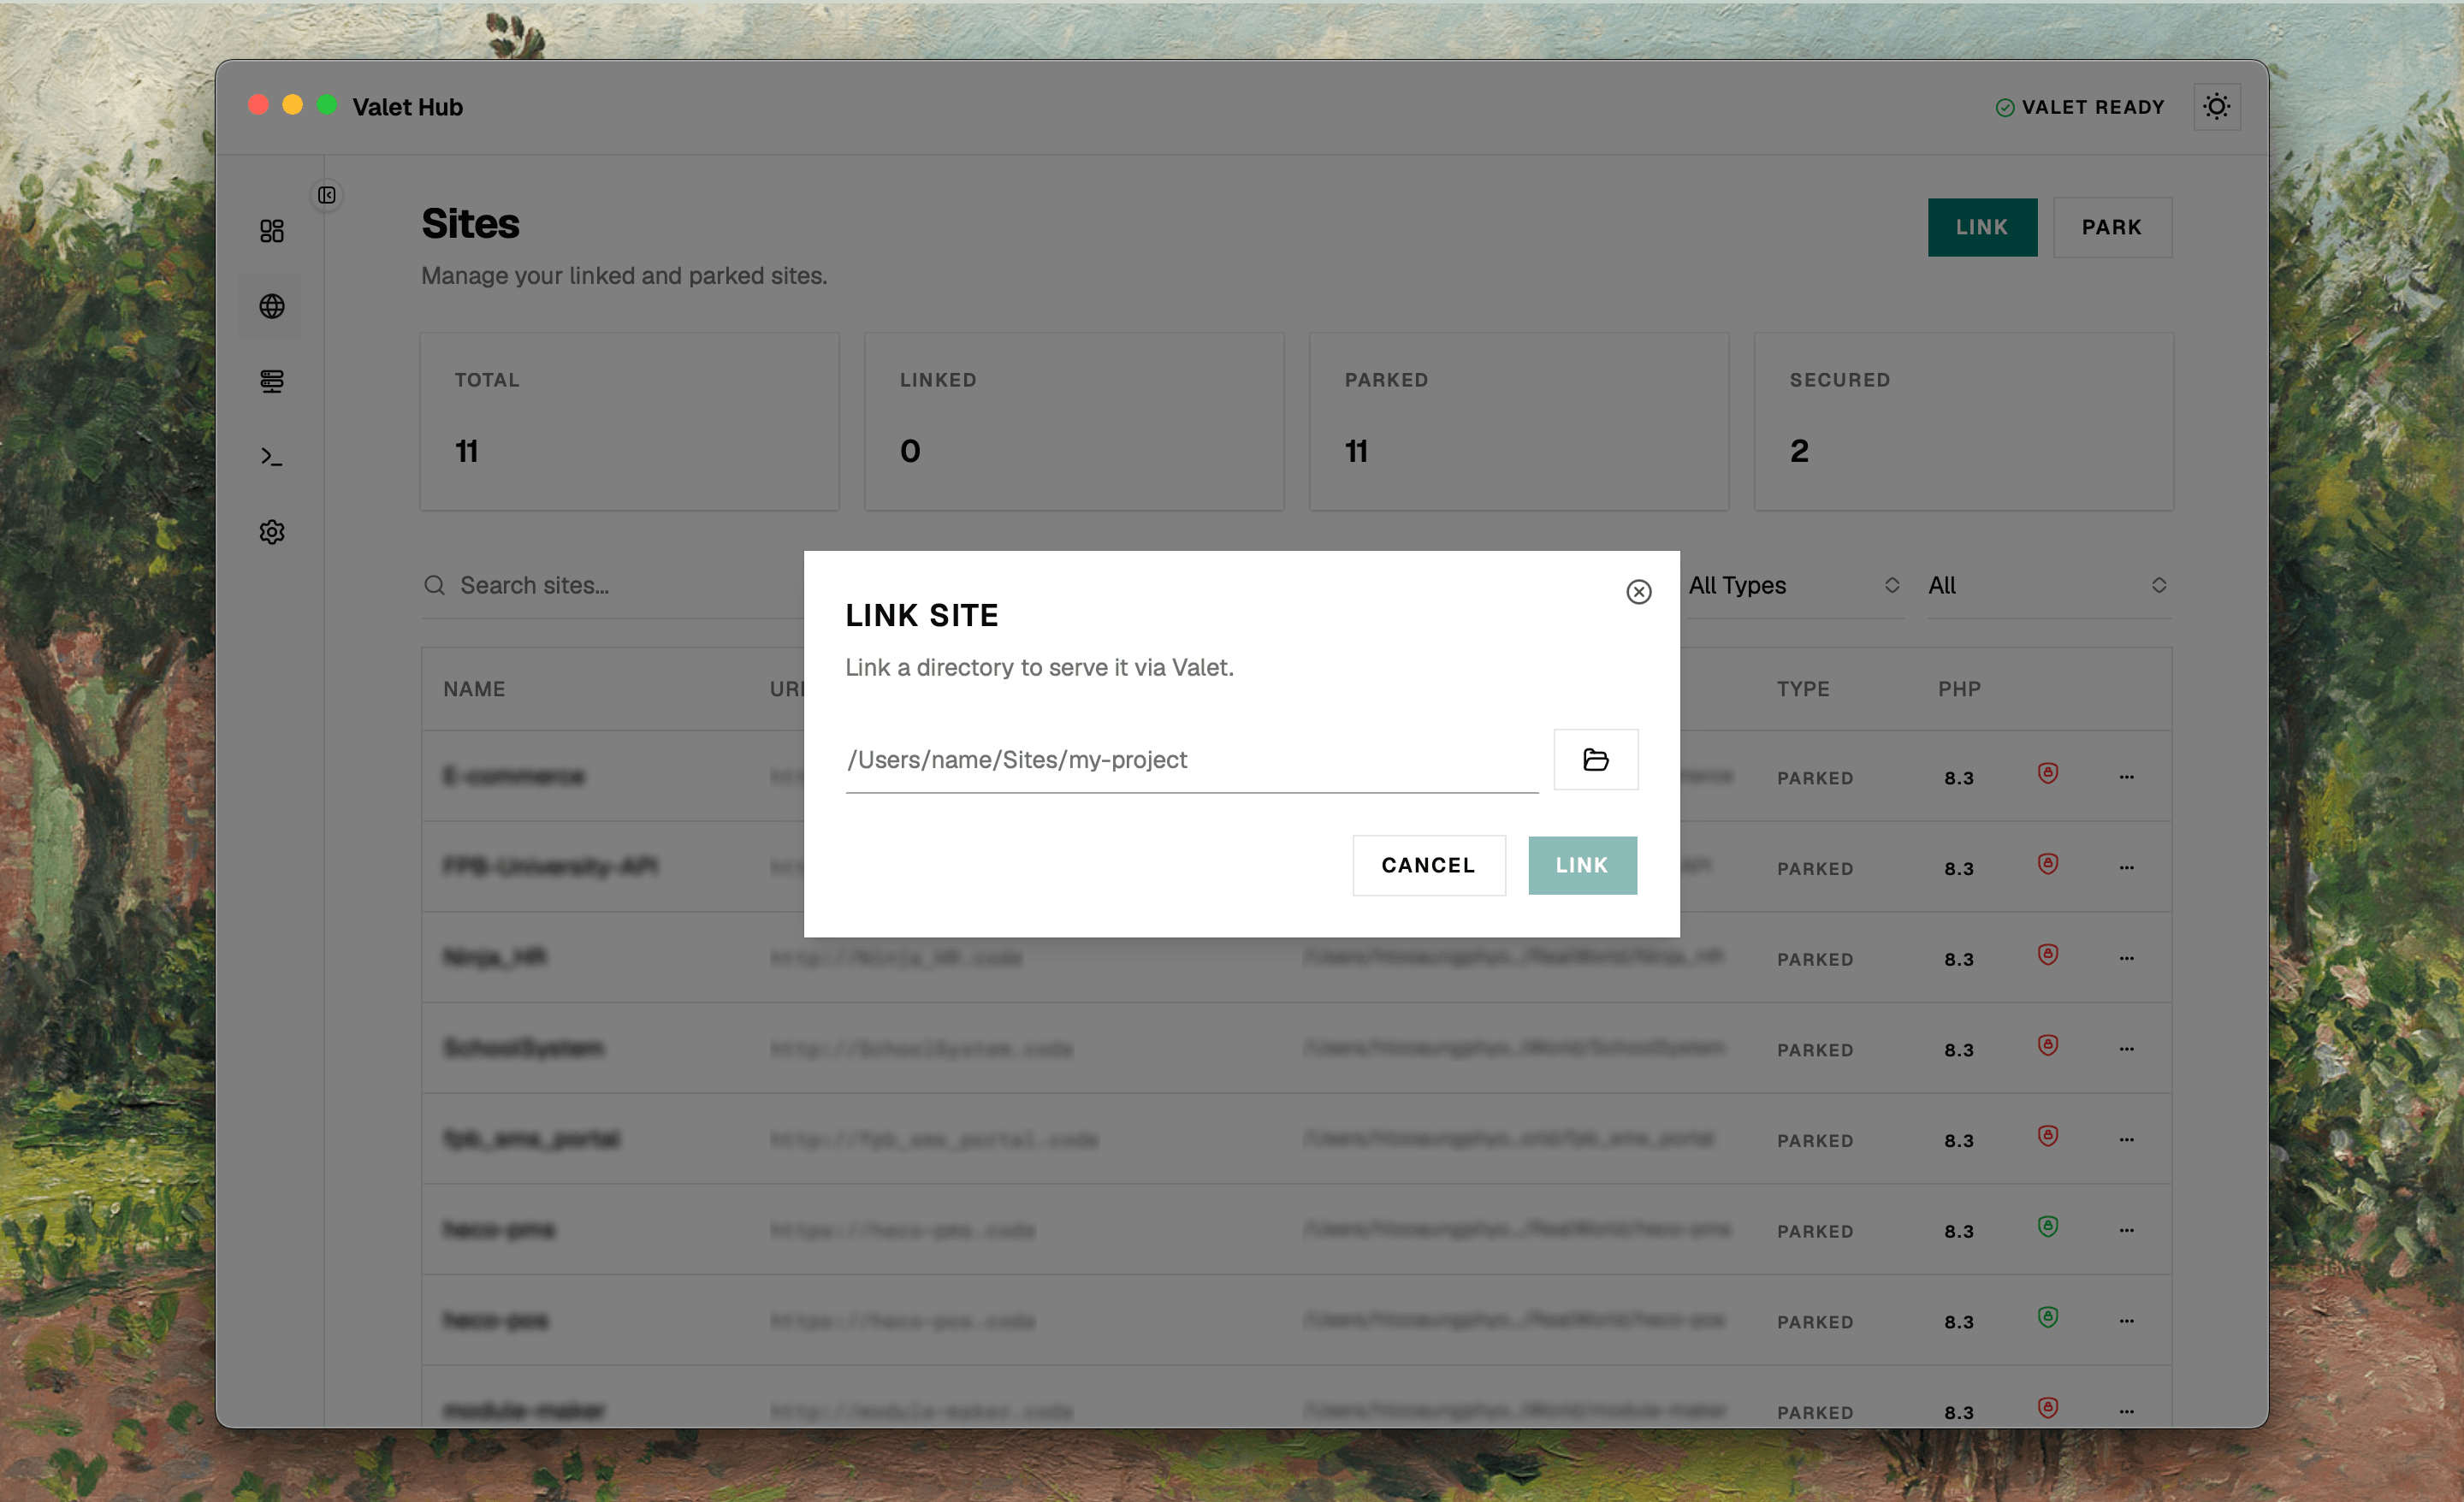Click the LINK SITE dialog heading
2464x1502 pixels.
pos(922,615)
